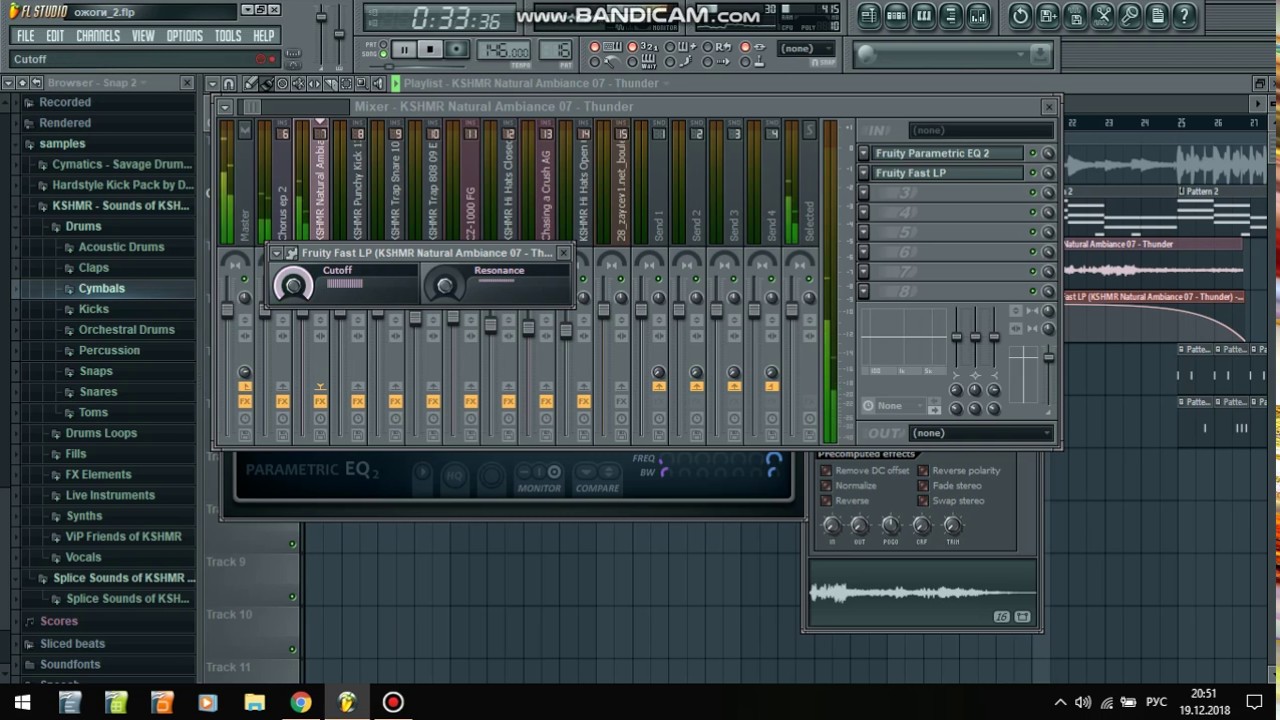
Task: Open the browser toolbar icon
Action: pos(951,16)
